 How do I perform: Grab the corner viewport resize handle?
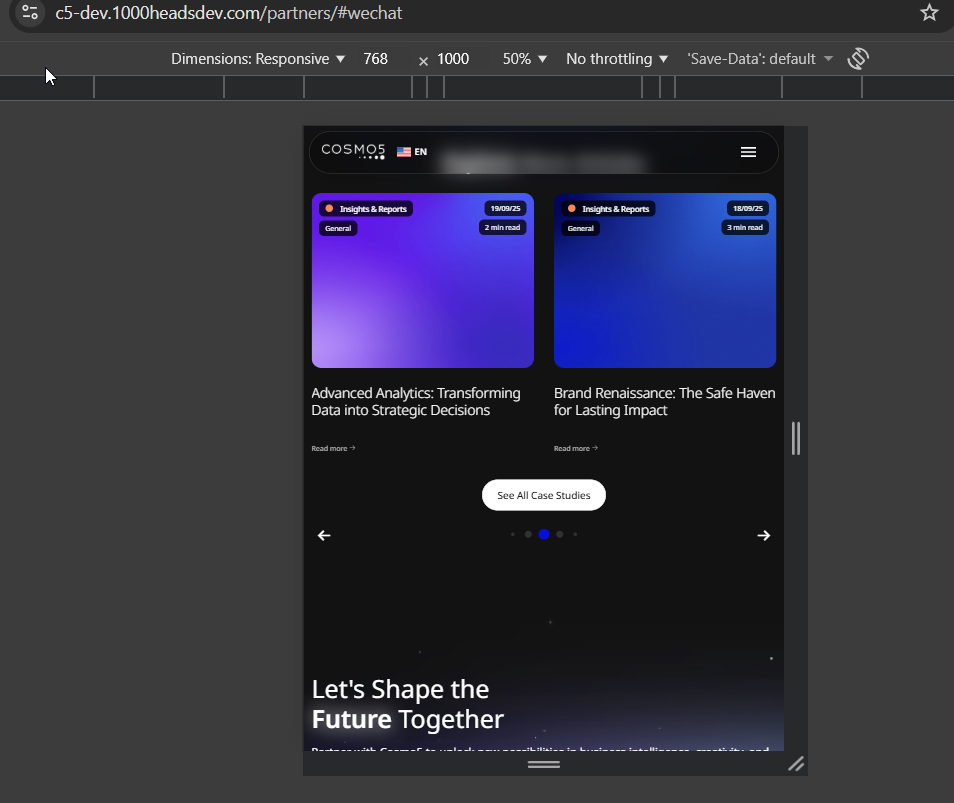[x=796, y=764]
